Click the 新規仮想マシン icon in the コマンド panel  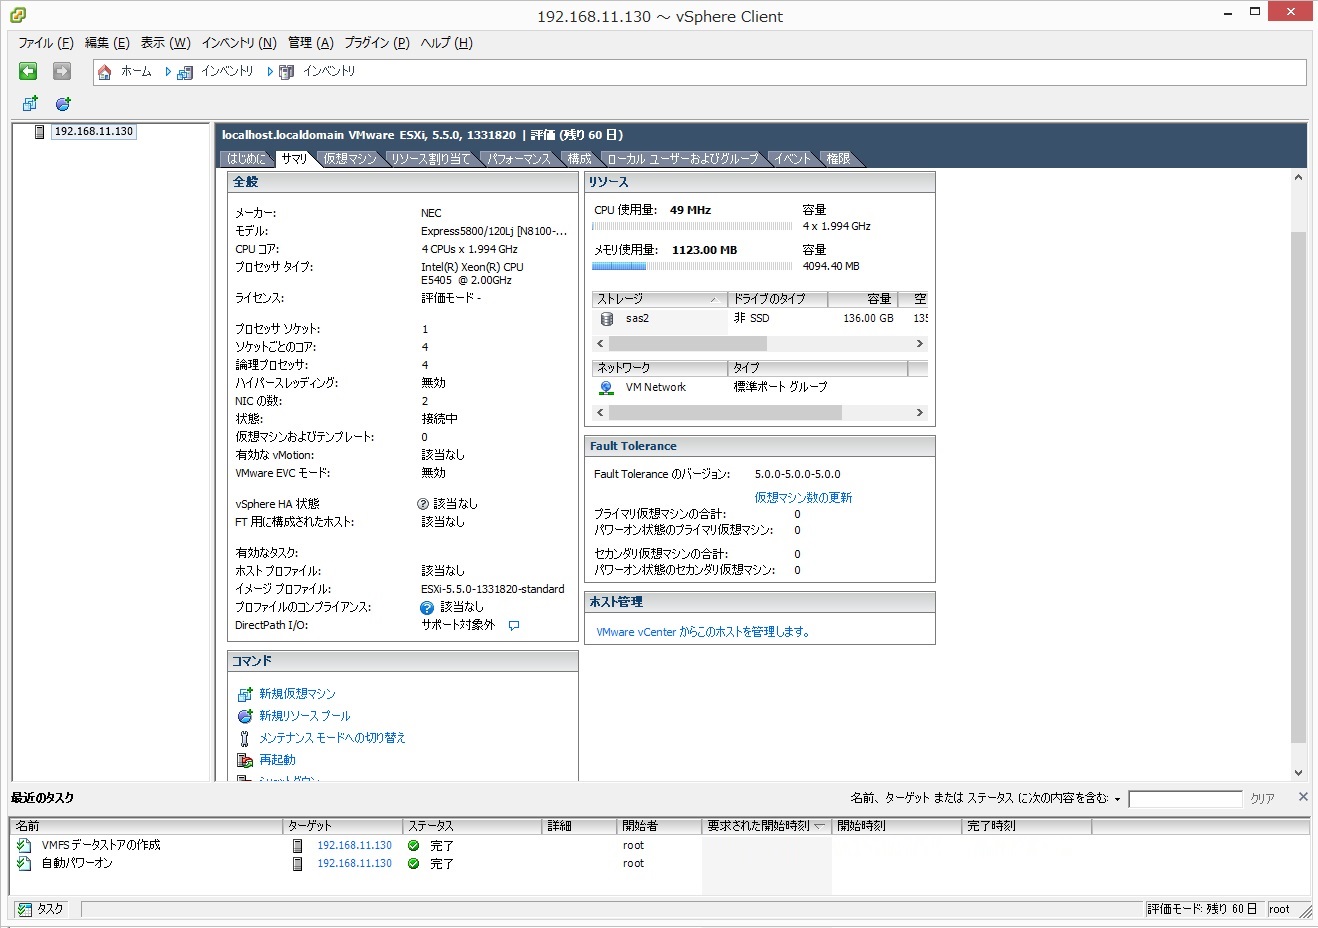(x=245, y=694)
